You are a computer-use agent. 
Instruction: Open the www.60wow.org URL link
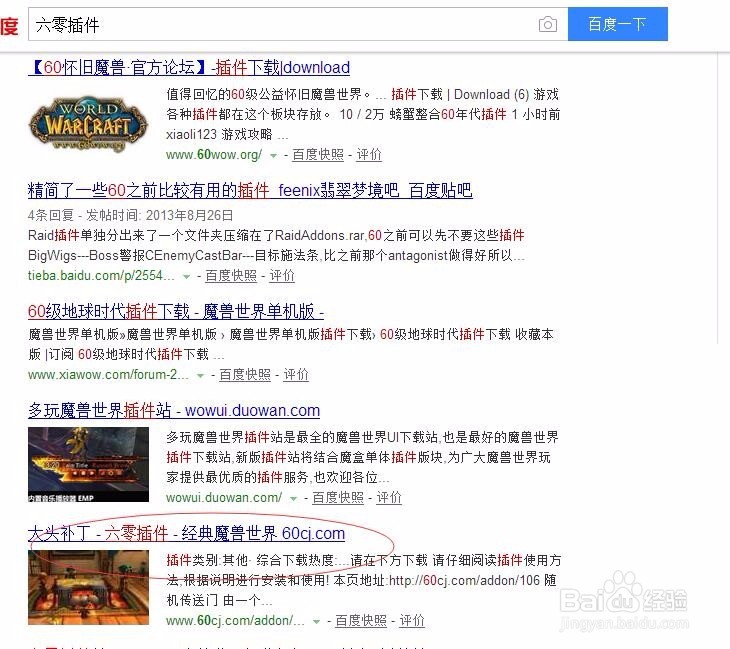[214, 155]
